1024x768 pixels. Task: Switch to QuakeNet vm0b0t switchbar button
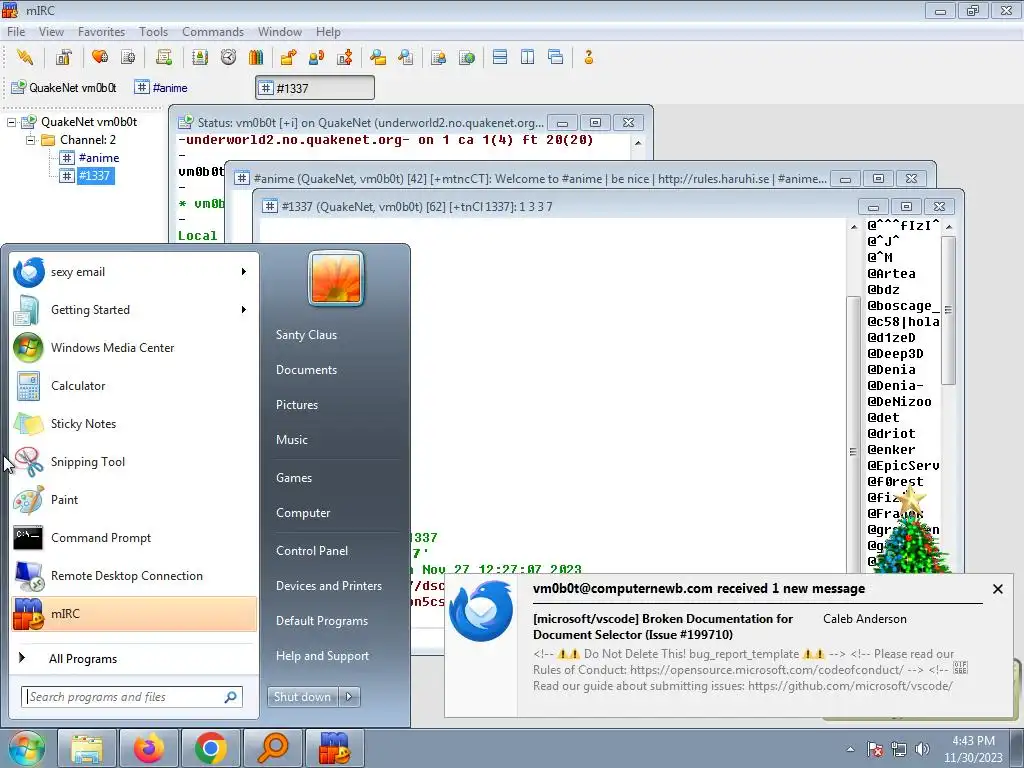pyautogui.click(x=65, y=88)
